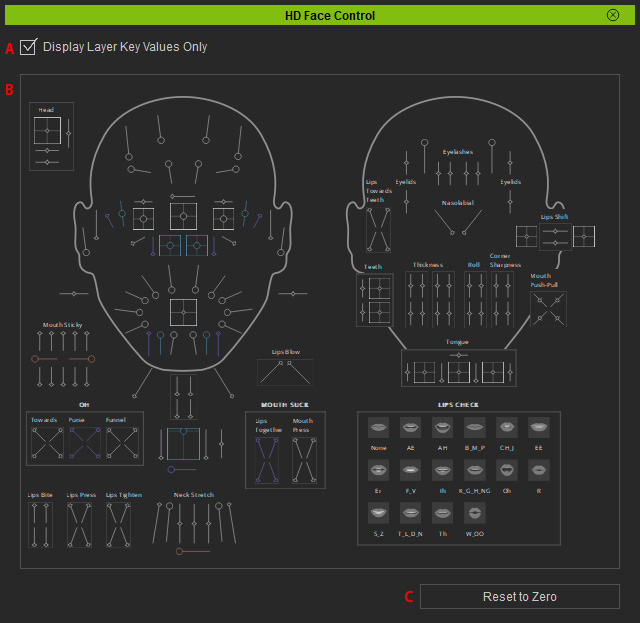This screenshot has height=623, width=640.
Task: Select the Oh viseme lips icon
Action: pos(507,470)
